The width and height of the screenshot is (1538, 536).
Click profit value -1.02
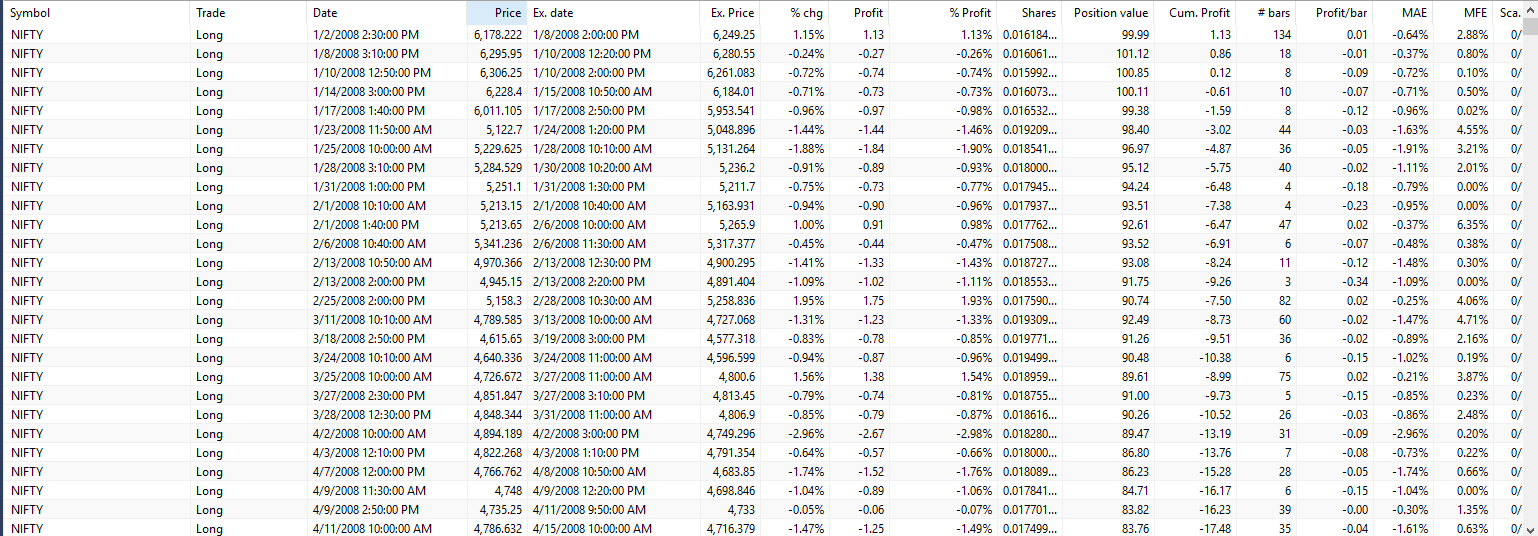point(872,282)
